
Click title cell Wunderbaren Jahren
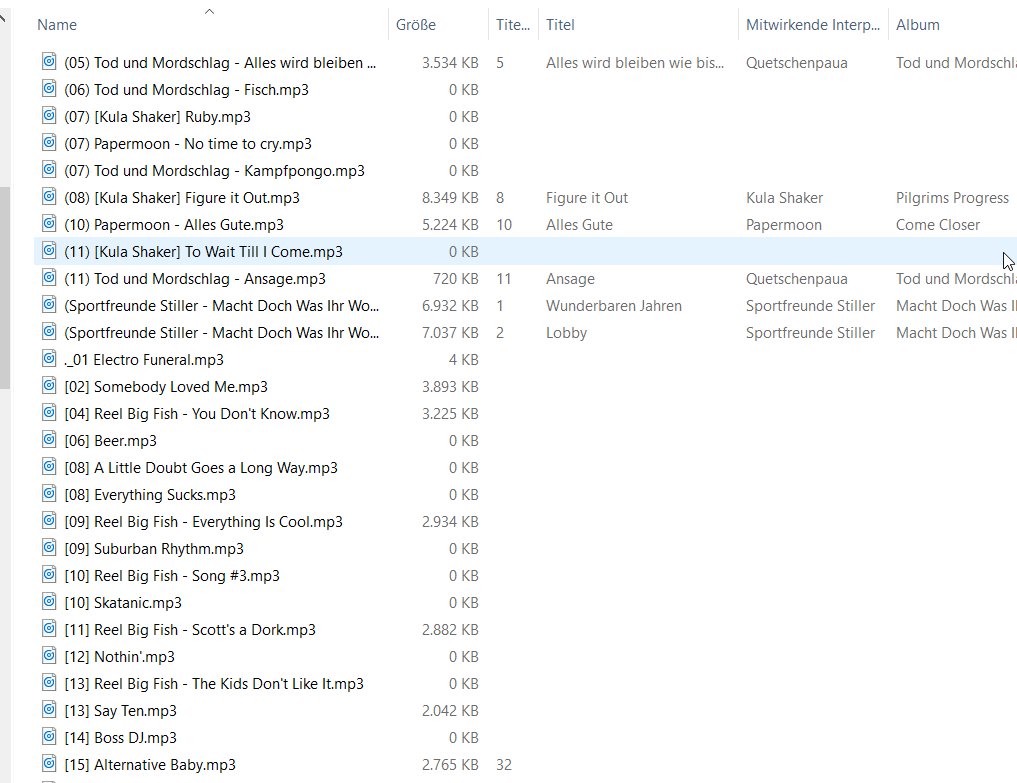614,306
